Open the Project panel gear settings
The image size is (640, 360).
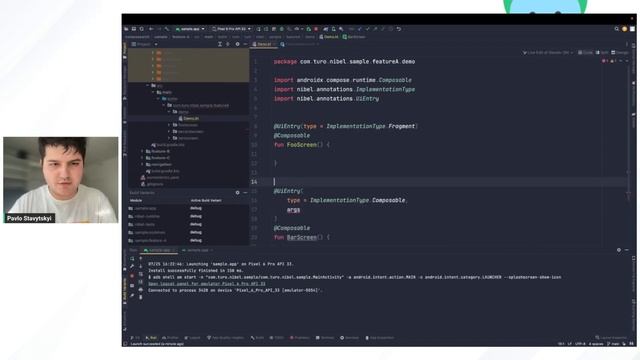point(237,44)
